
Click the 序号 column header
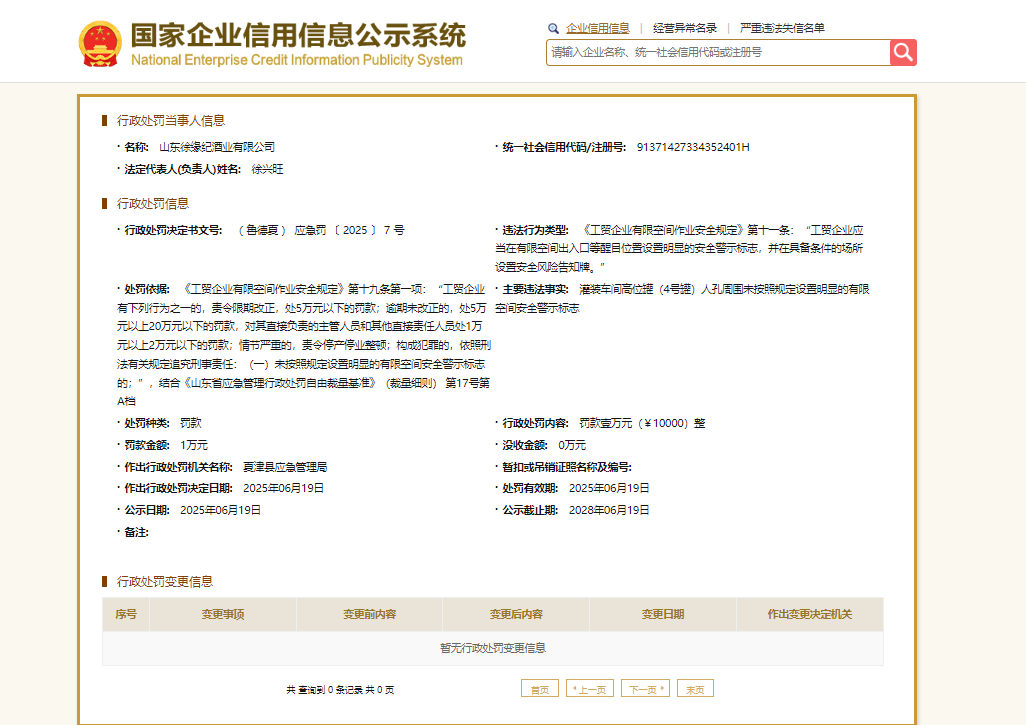[126, 614]
